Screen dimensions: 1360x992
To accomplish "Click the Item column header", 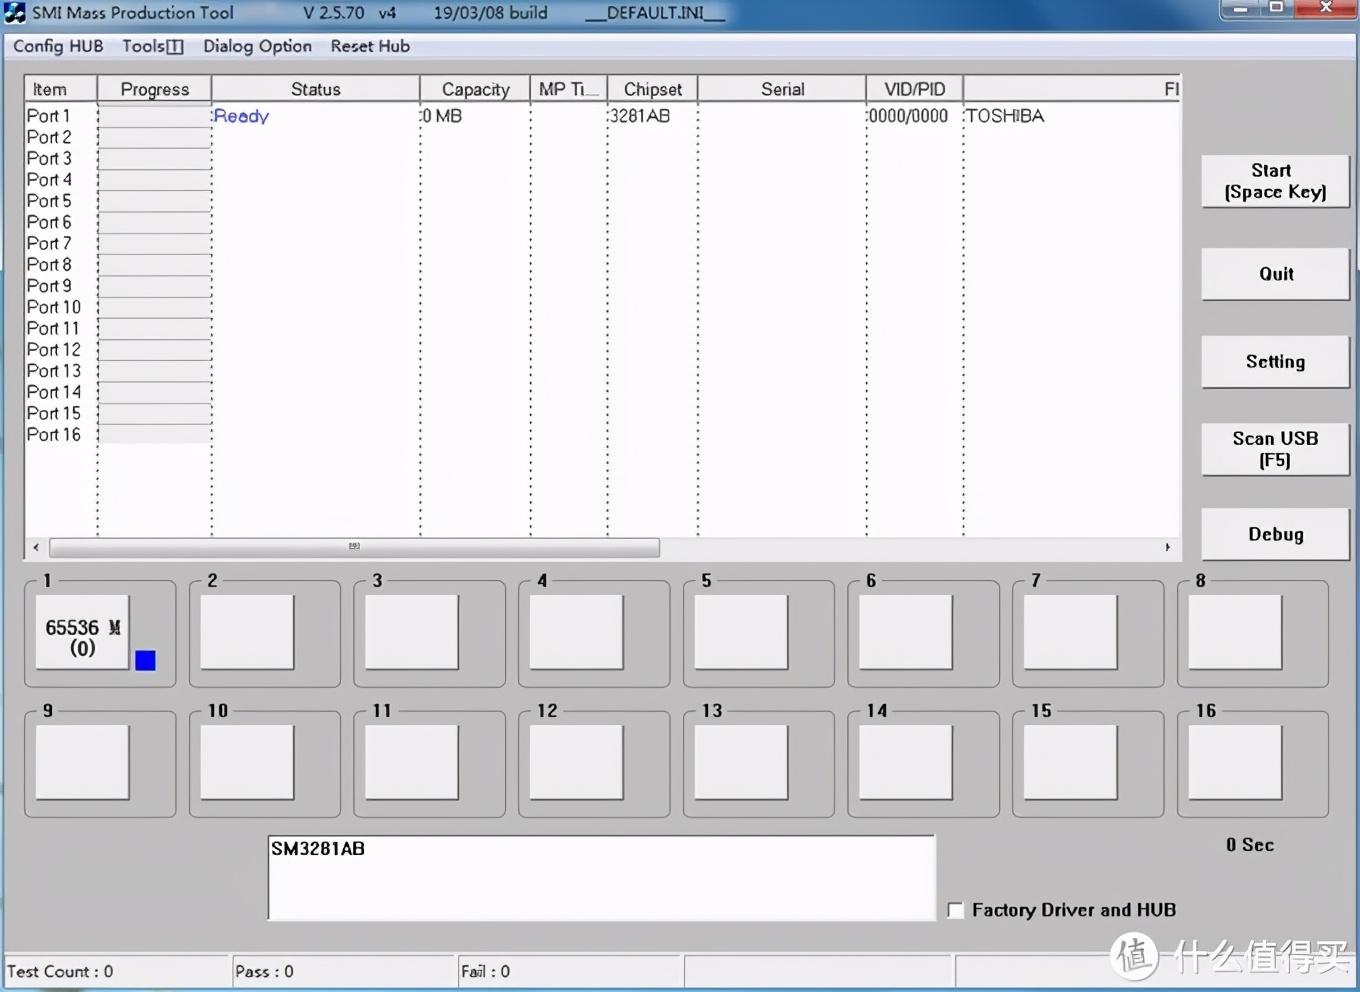I will pyautogui.click(x=60, y=89).
